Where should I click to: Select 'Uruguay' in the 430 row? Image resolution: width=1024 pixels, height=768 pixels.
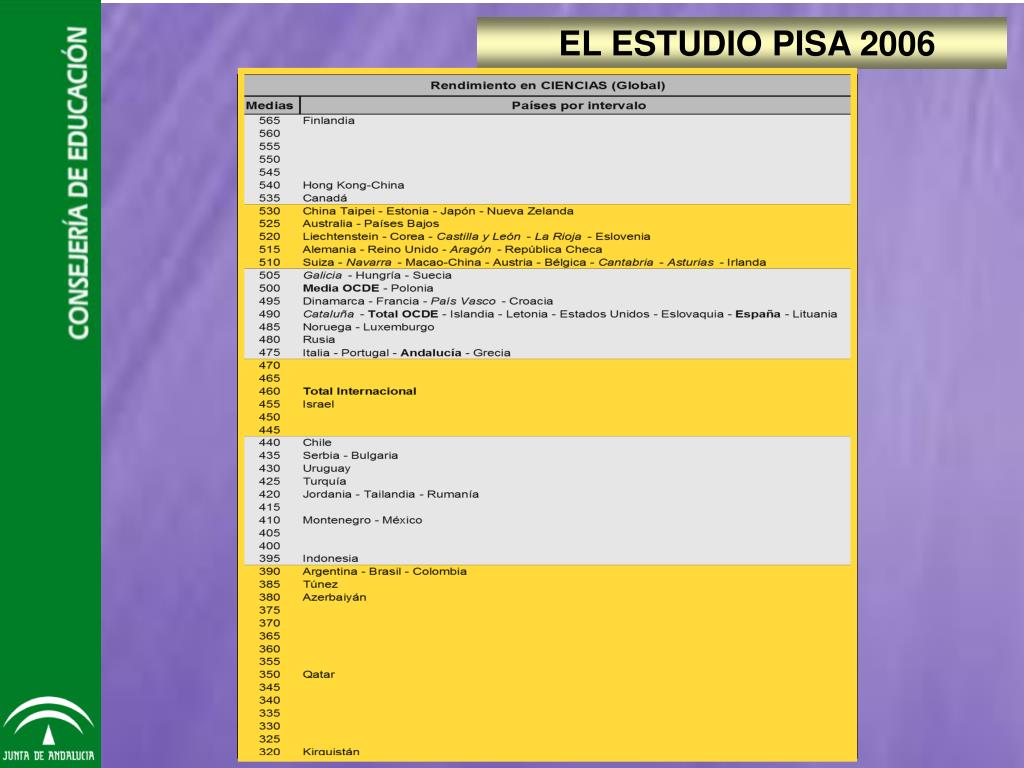327,469
